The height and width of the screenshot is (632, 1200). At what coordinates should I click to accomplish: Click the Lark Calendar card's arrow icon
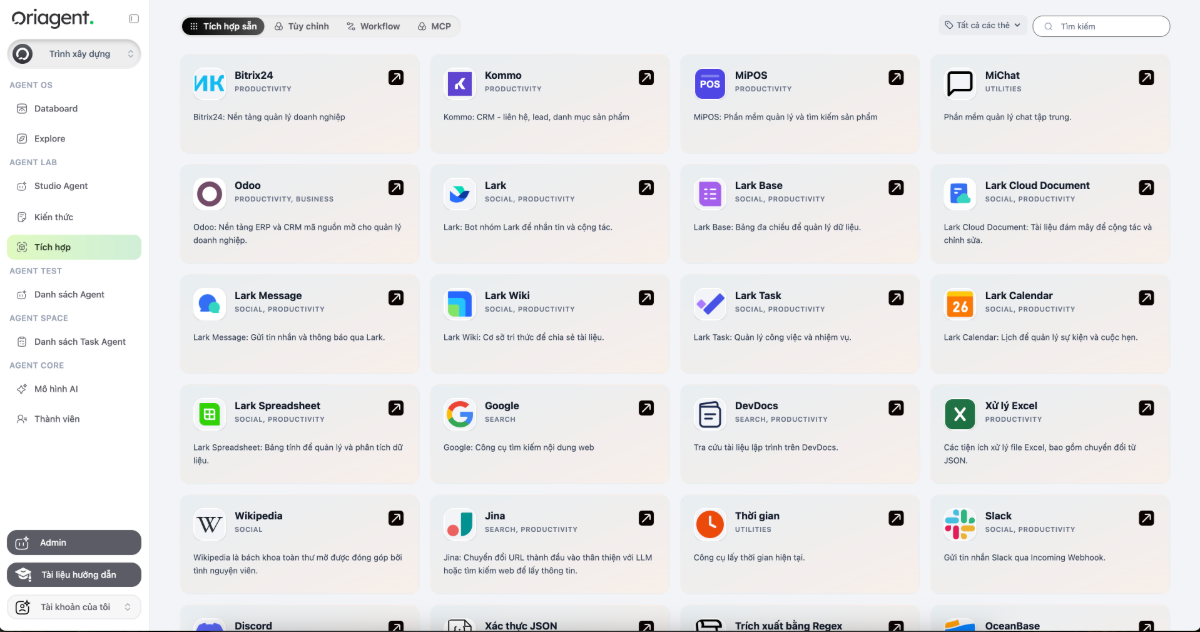pyautogui.click(x=1146, y=298)
